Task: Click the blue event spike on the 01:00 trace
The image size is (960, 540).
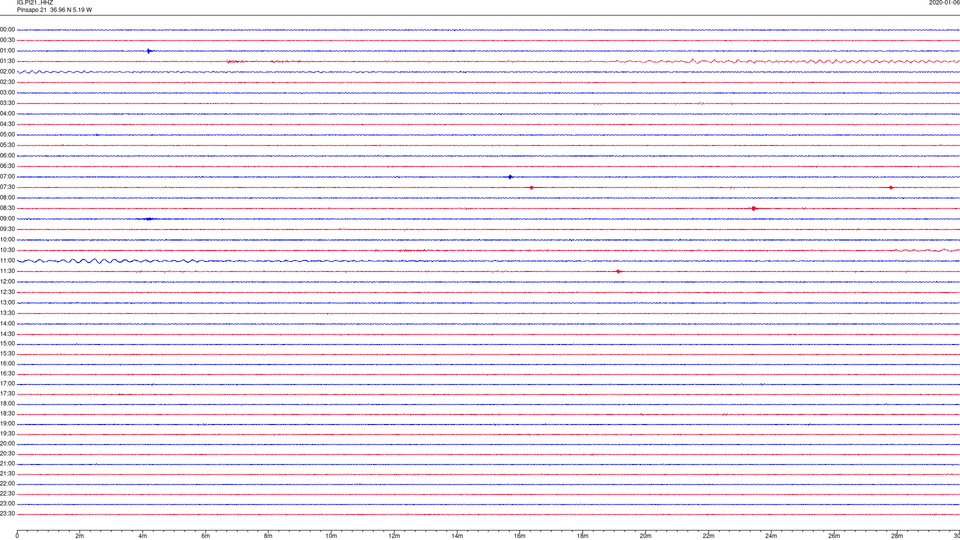Action: (x=149, y=51)
